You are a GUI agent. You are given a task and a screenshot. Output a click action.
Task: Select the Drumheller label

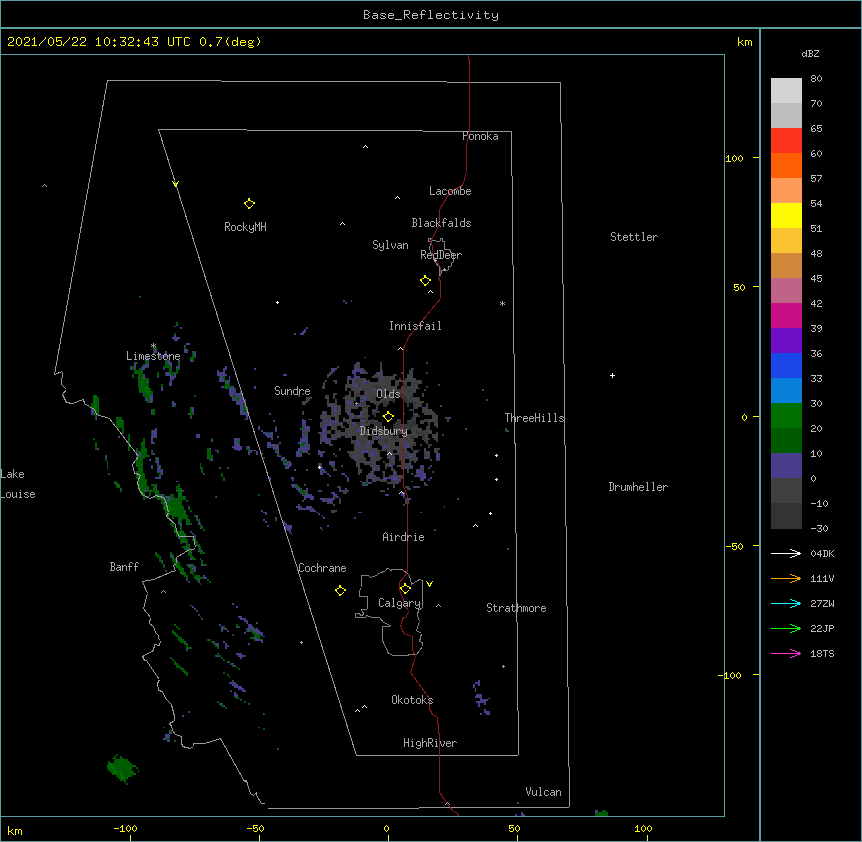tap(638, 487)
